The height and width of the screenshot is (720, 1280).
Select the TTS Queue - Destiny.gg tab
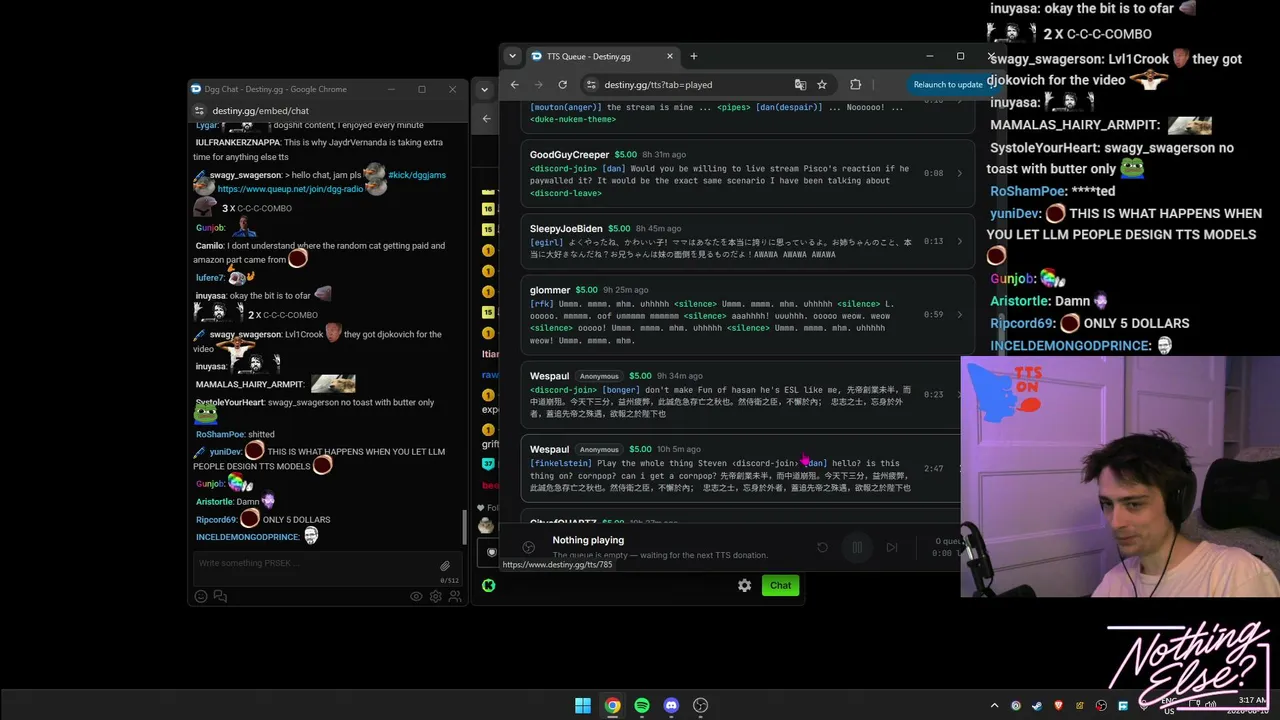(x=603, y=56)
